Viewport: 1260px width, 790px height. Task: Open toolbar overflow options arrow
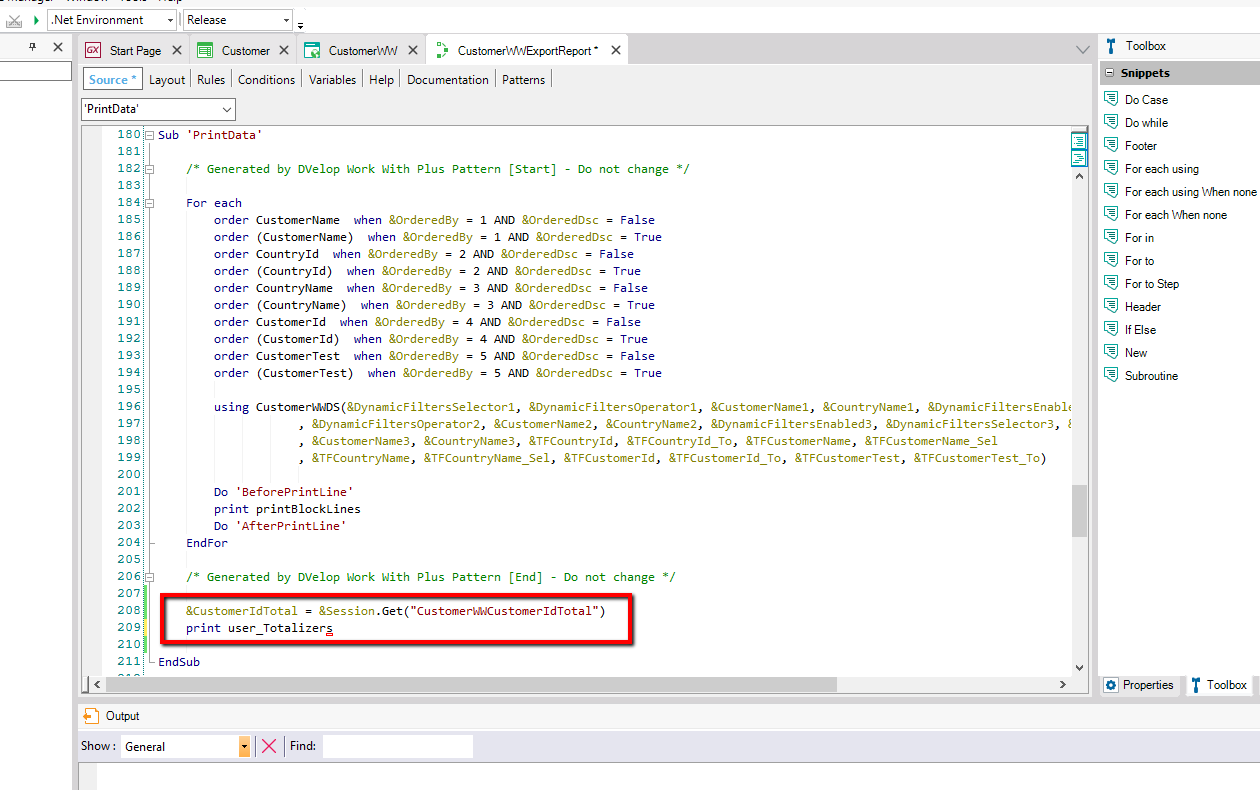(x=301, y=24)
